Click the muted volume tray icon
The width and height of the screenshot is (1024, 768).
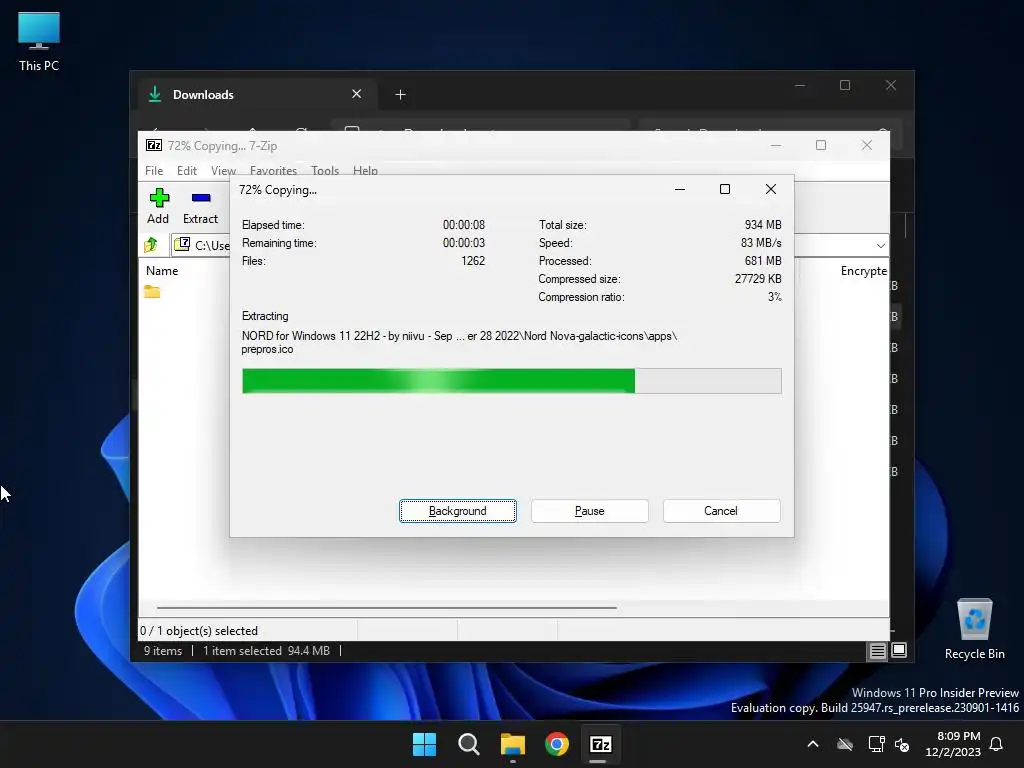tap(903, 744)
